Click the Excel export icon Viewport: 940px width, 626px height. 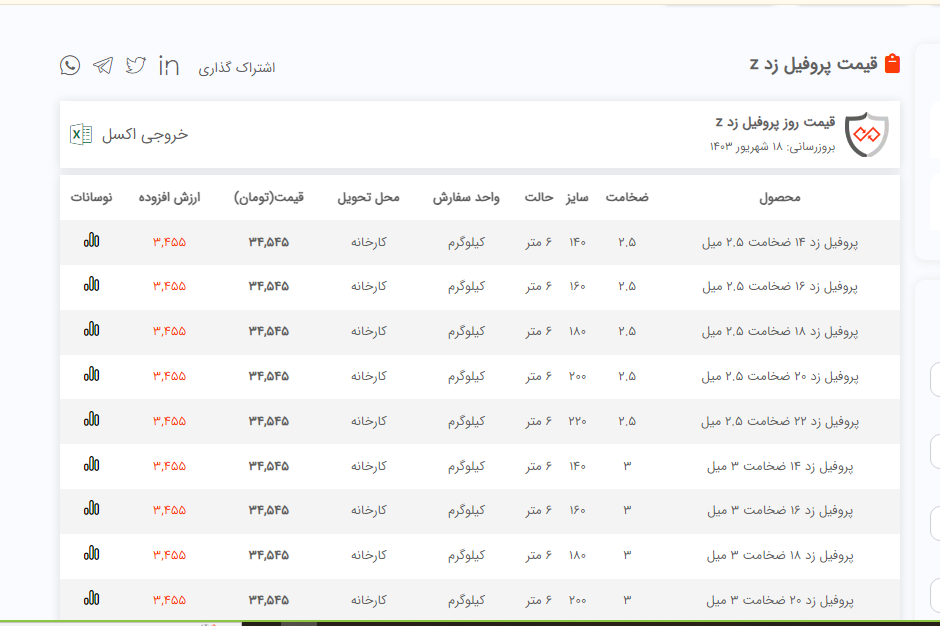[81, 134]
